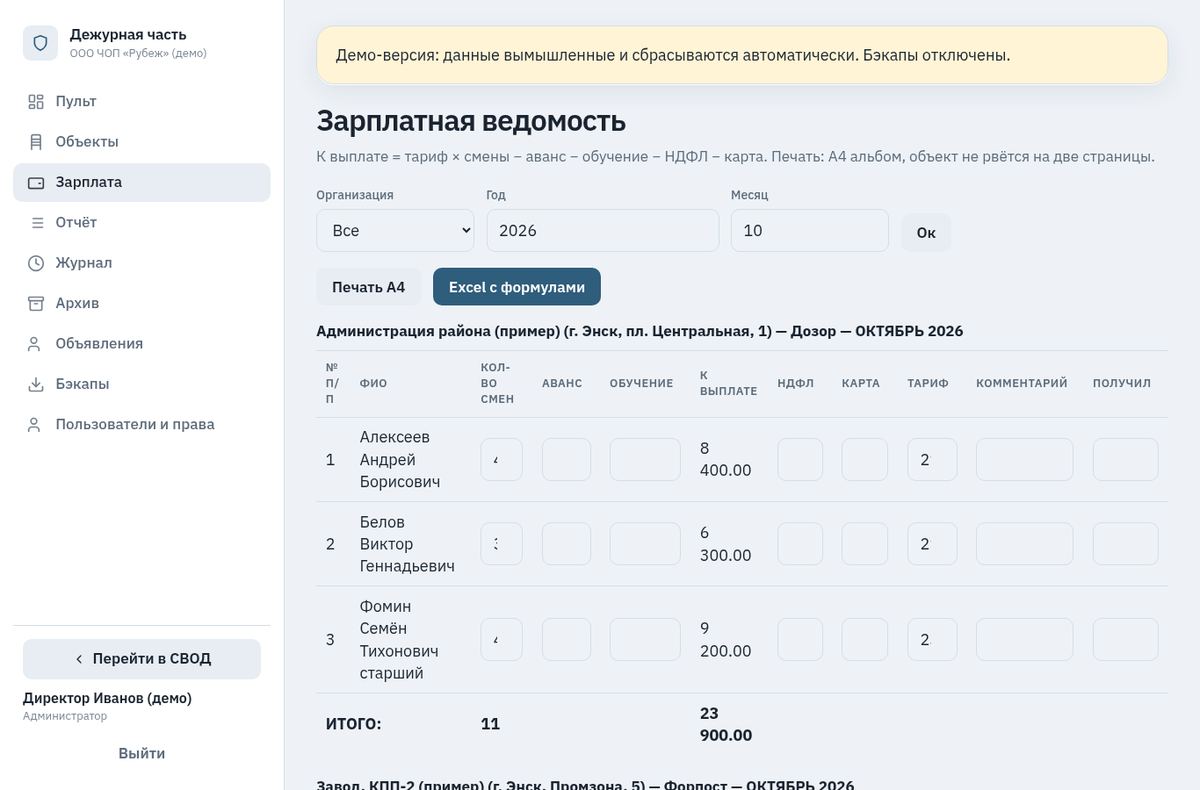Image resolution: width=1200 pixels, height=790 pixels.
Task: Expand the Организация dropdown
Action: [395, 230]
